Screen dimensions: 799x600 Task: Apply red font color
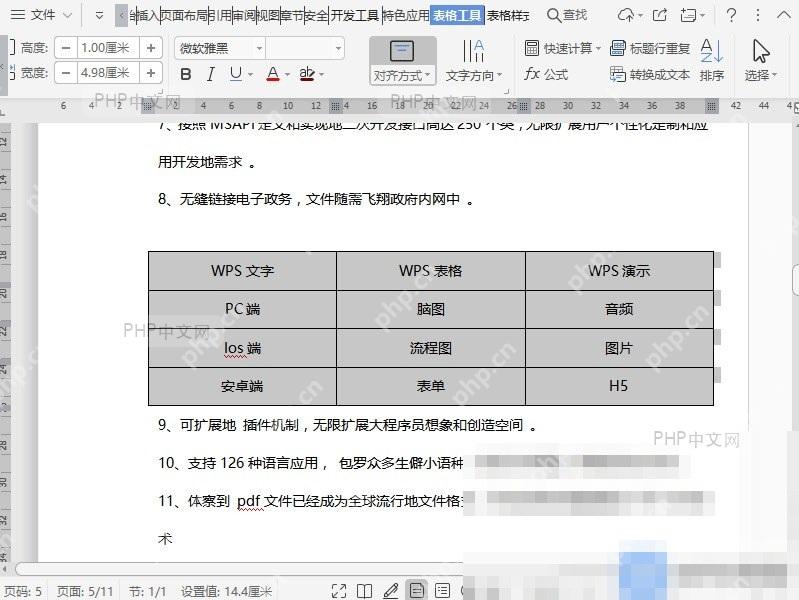273,74
